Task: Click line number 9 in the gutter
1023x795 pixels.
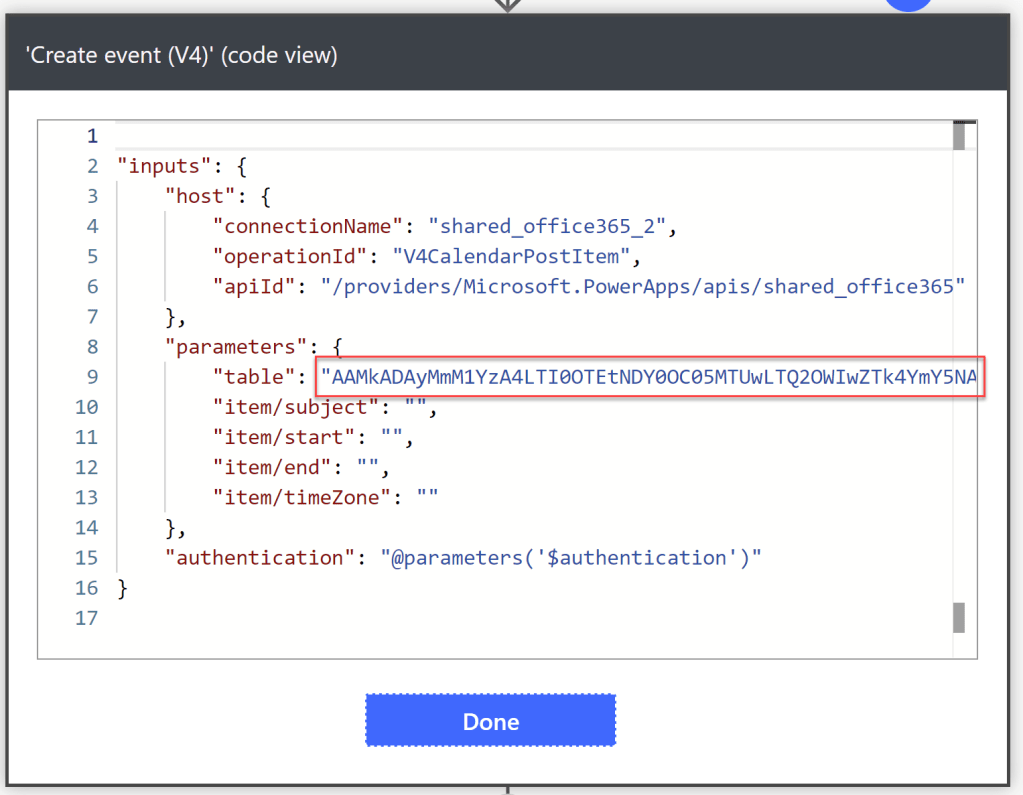Action: pos(93,378)
